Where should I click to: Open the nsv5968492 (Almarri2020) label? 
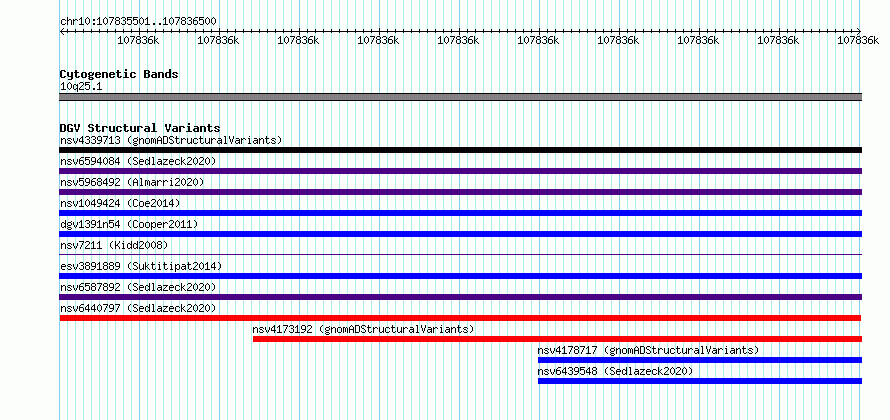[132, 182]
